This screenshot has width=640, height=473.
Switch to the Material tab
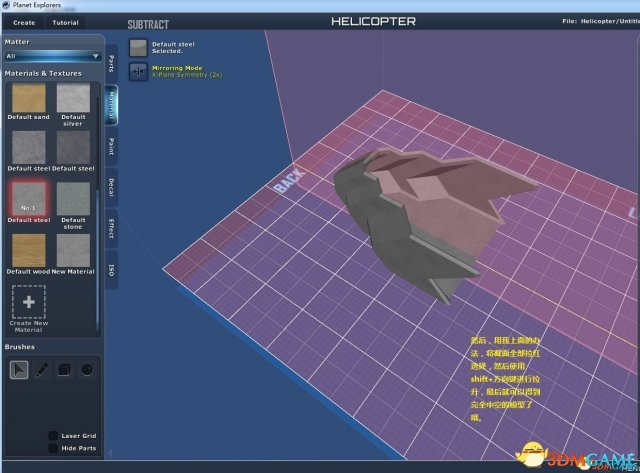tap(111, 105)
